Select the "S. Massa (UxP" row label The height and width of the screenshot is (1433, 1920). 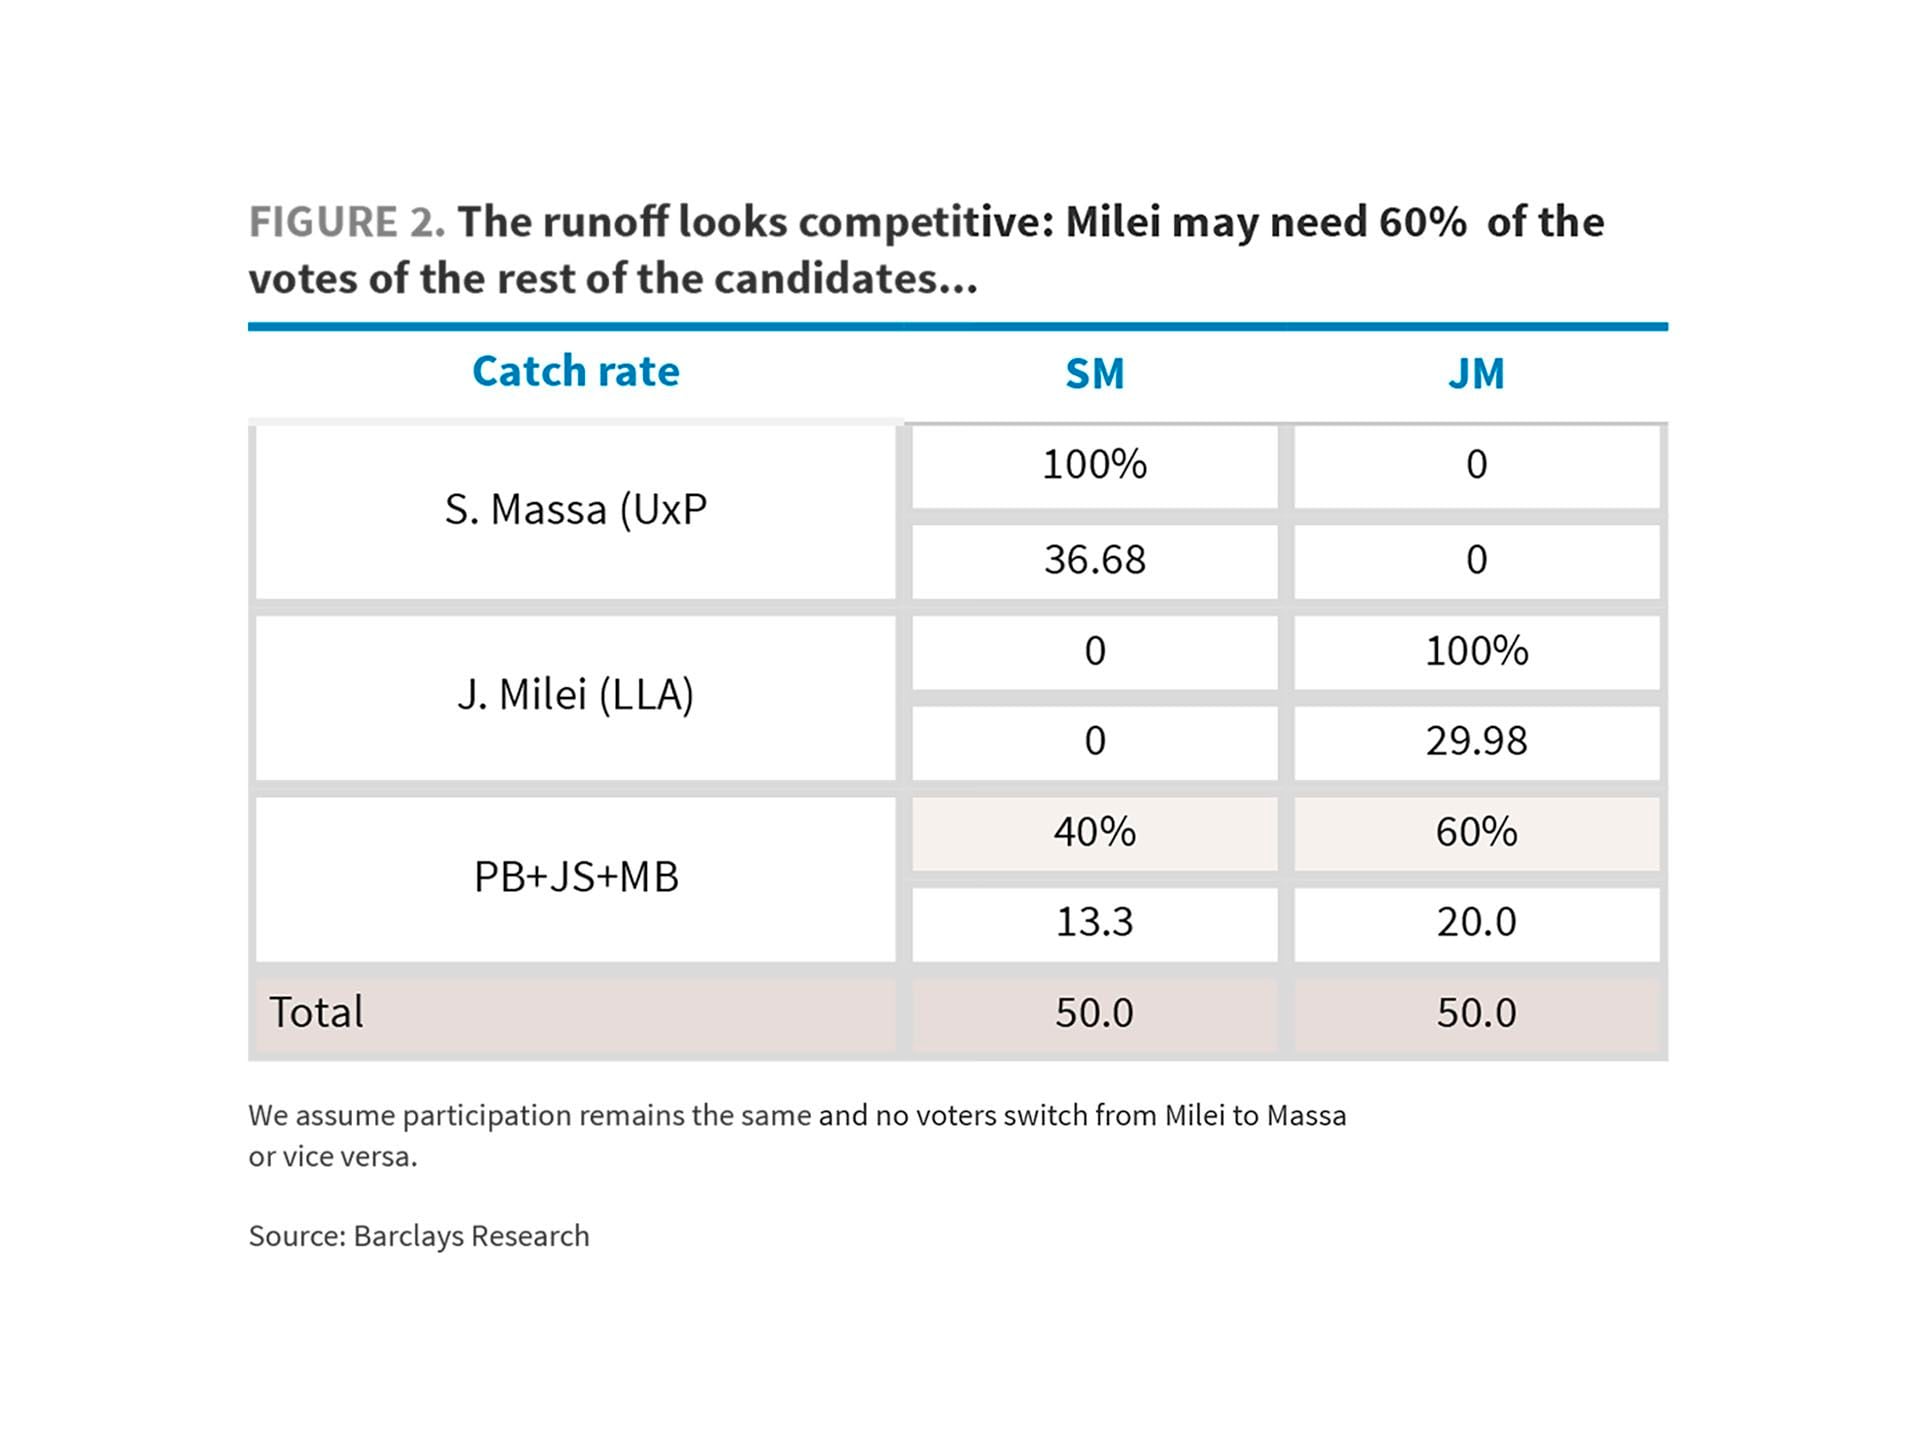575,510
